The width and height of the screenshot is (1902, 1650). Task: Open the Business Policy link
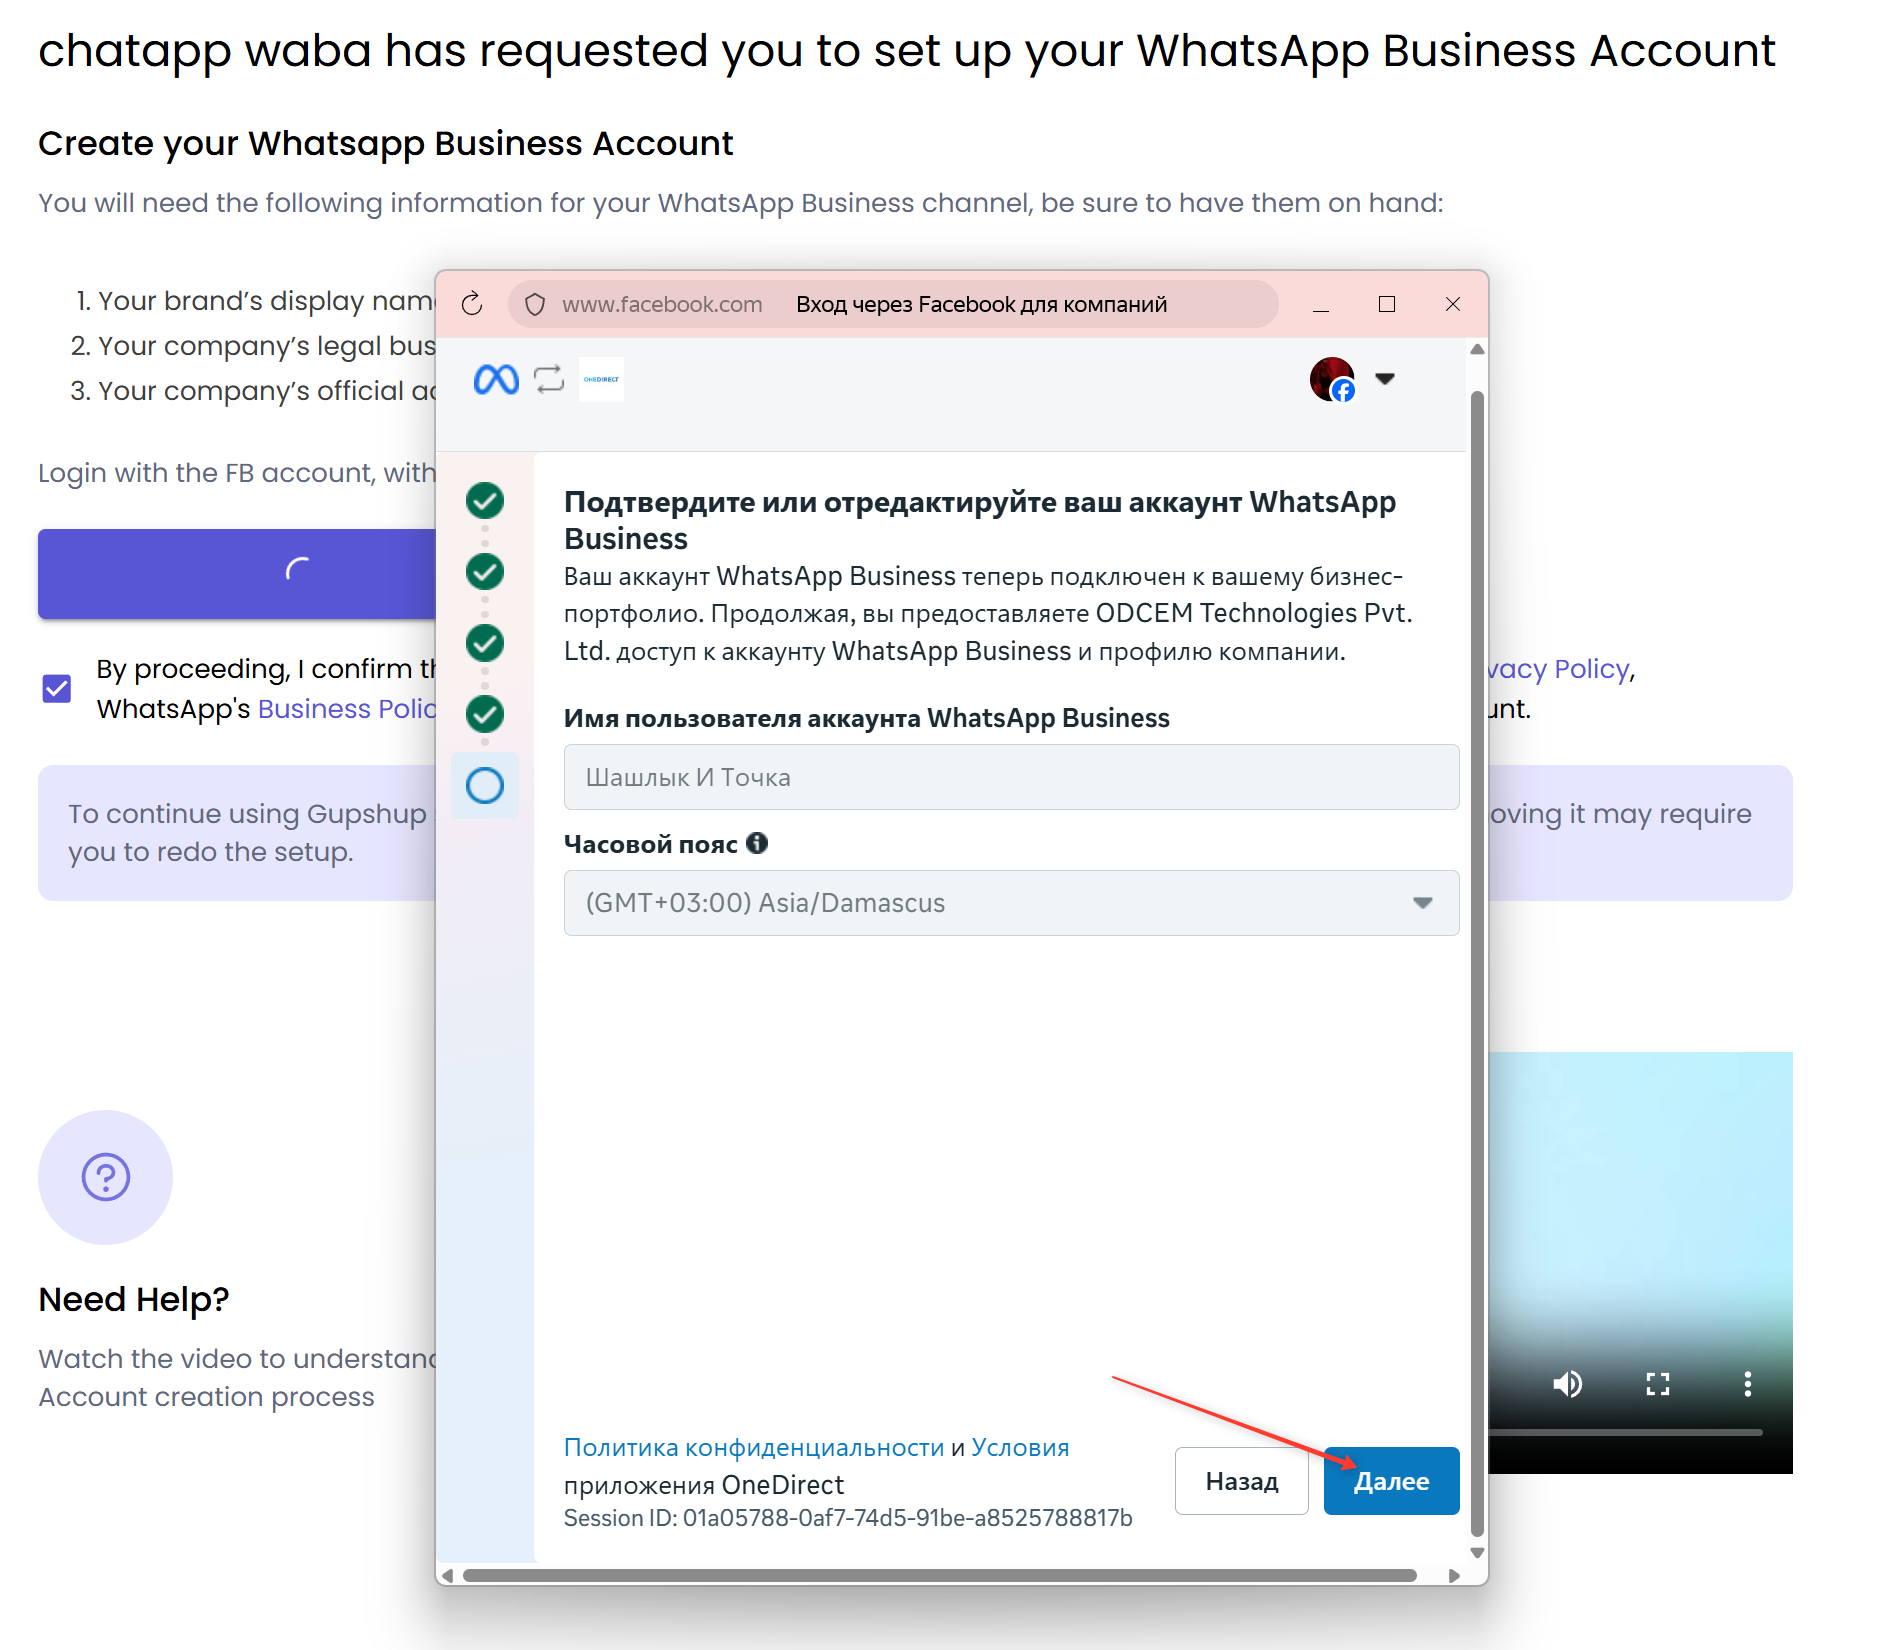pyautogui.click(x=347, y=709)
